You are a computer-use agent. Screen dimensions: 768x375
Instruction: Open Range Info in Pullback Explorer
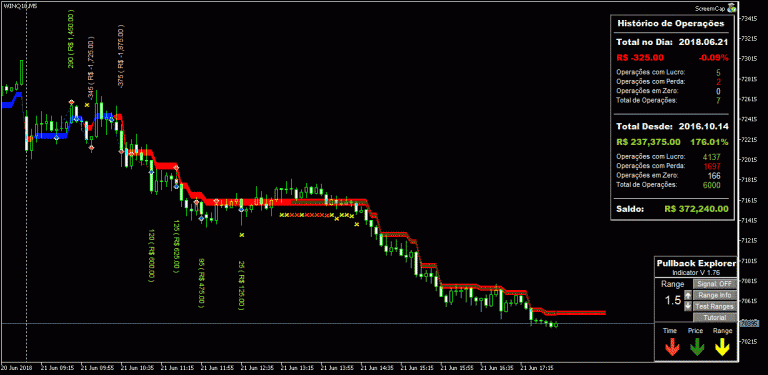tap(715, 295)
